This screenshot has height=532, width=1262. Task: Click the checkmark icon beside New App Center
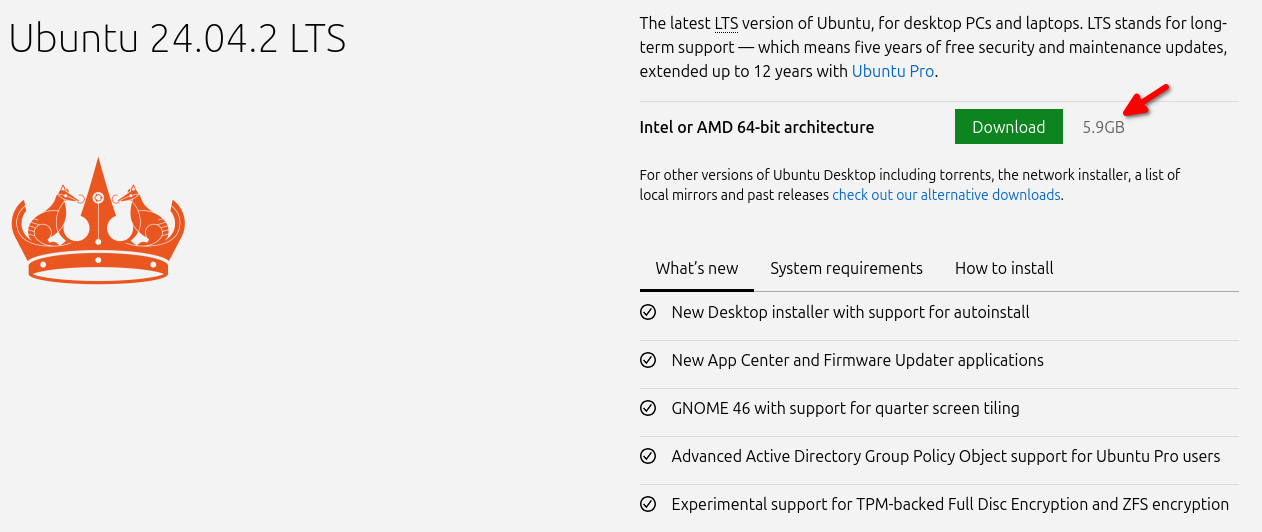648,360
